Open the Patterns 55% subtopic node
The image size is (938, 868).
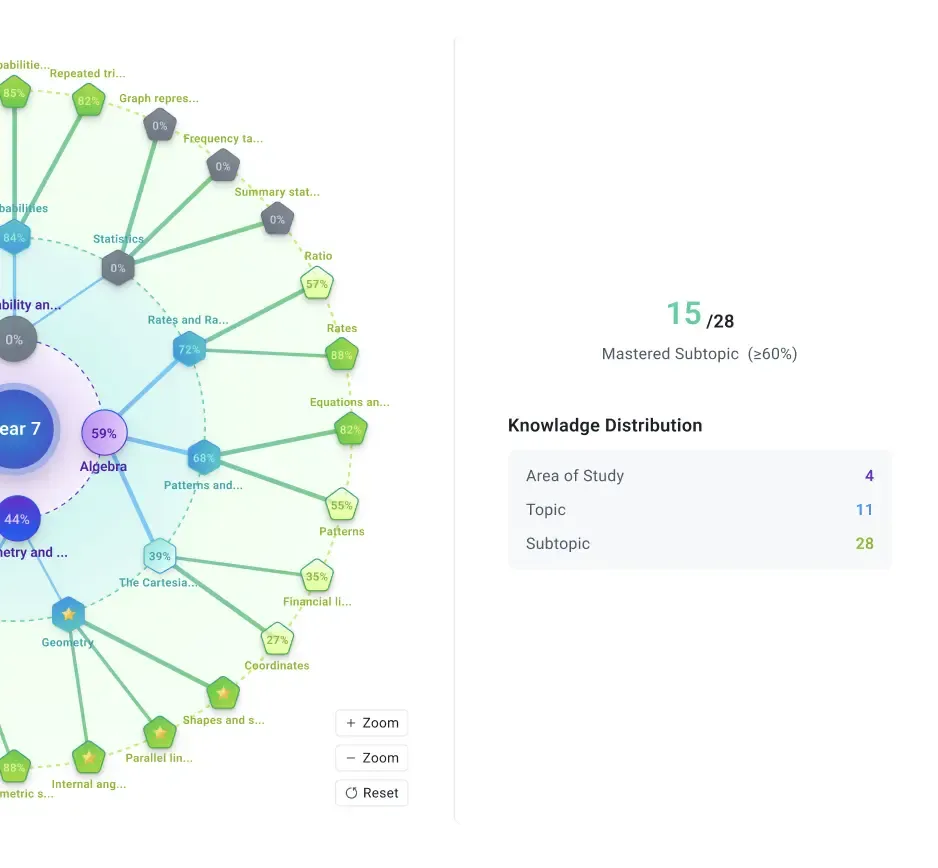342,505
